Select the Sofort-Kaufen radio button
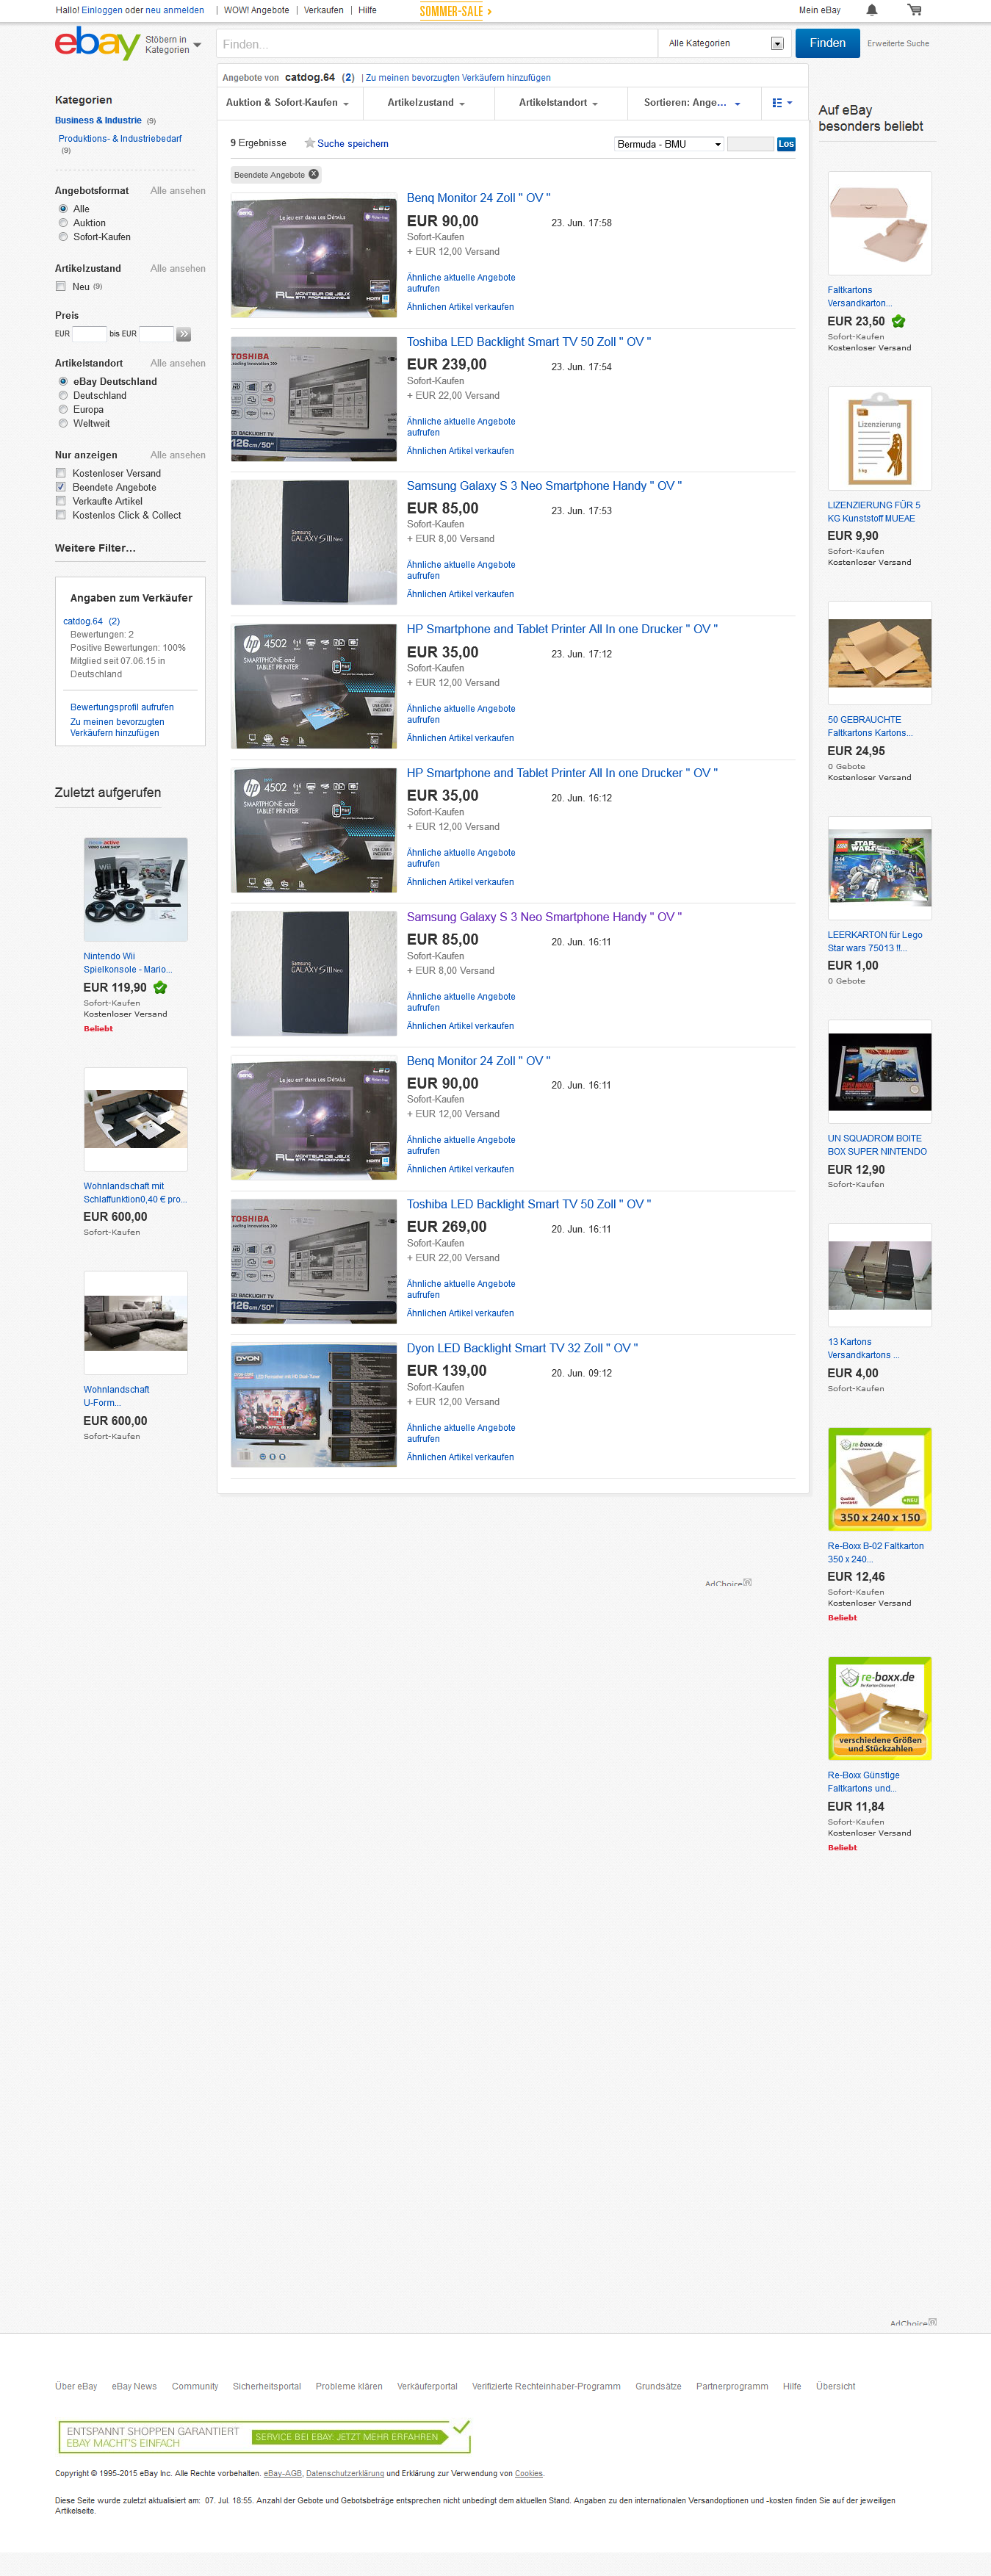Screen dimensions: 991x2576 [x=63, y=237]
